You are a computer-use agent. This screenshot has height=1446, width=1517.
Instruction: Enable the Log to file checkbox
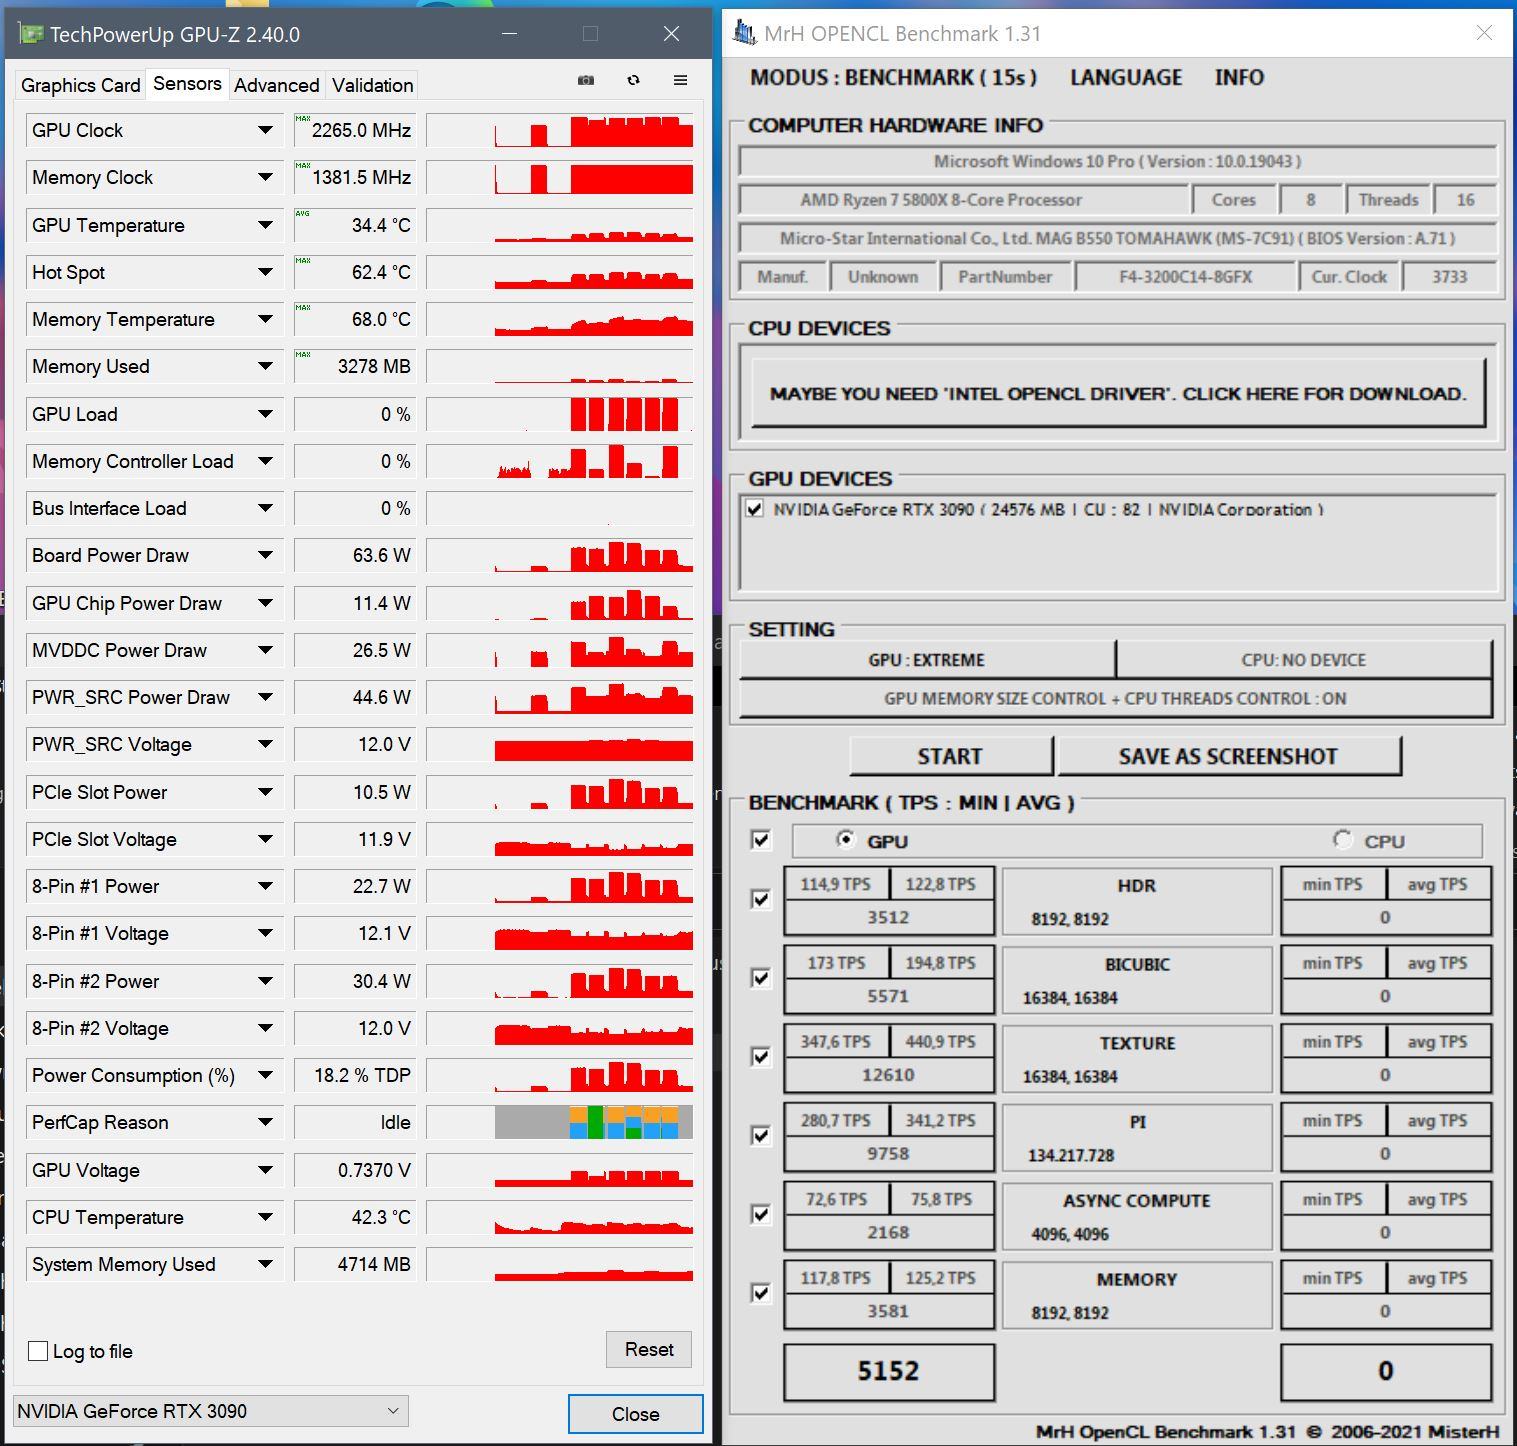tap(38, 1351)
